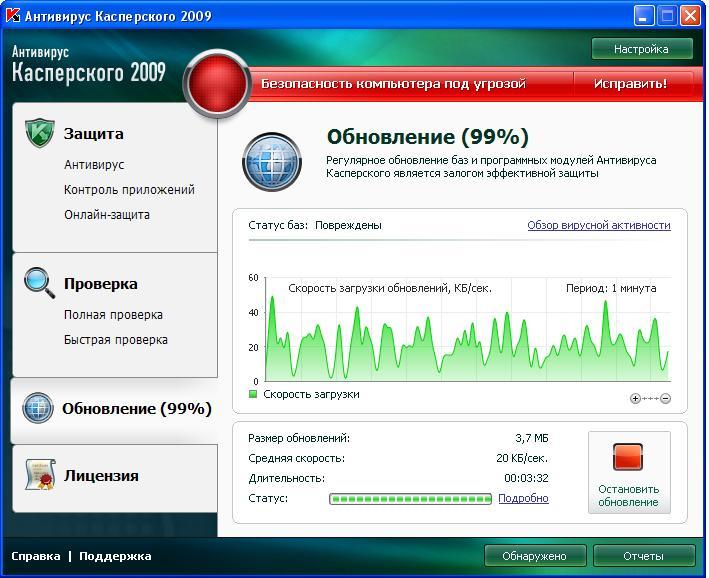This screenshot has height=578, width=709.
Task: Click Статус баз: Повреждены text
Action: click(315, 225)
